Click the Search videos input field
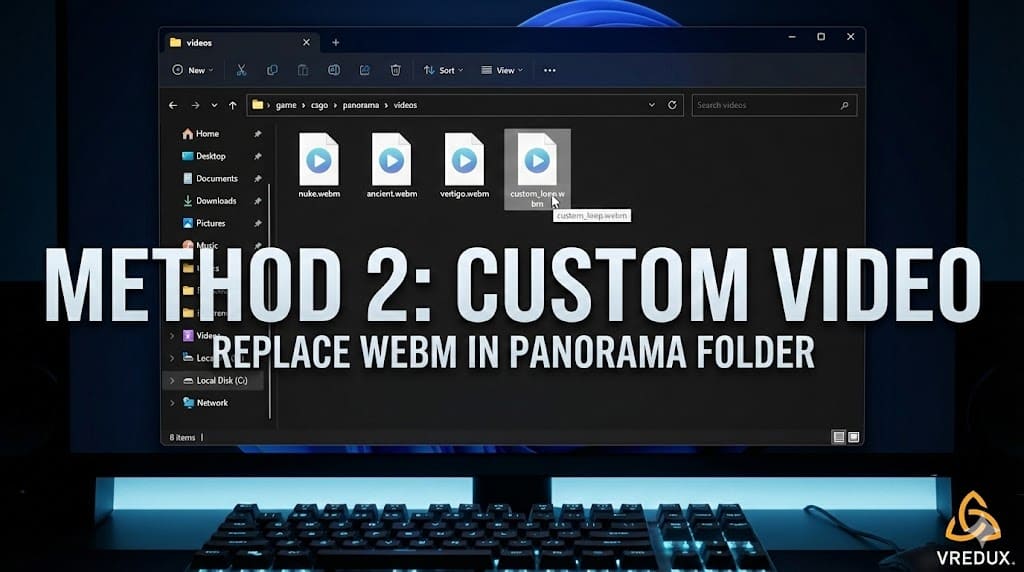This screenshot has width=1024, height=572. click(x=774, y=105)
